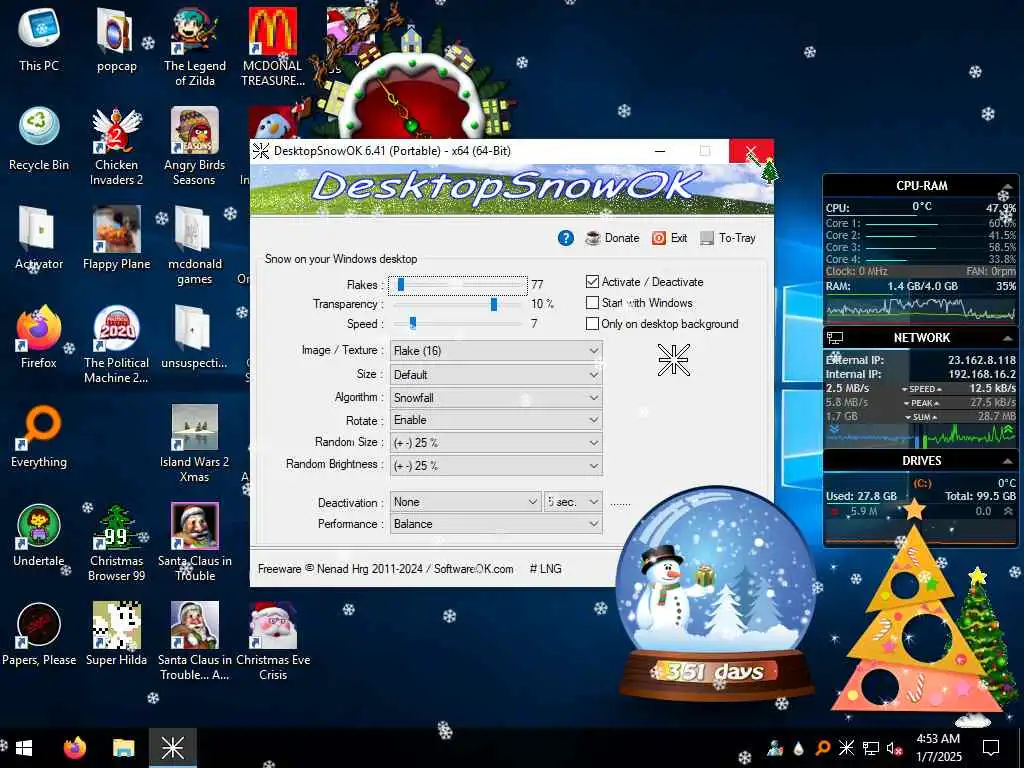1024x768 pixels.
Task: Click the DesktopSnowOK banner image
Action: pyautogui.click(x=511, y=189)
